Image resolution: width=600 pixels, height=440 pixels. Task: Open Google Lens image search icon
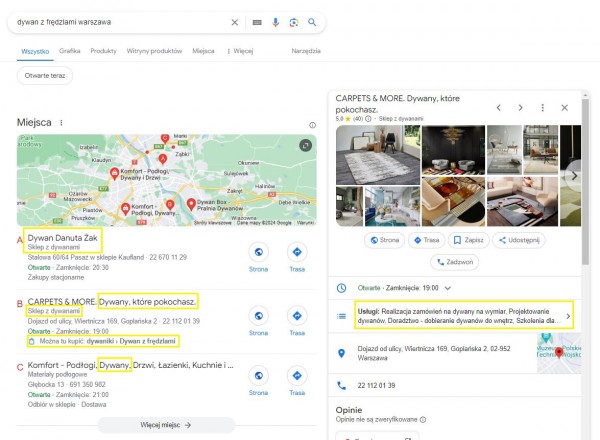click(294, 23)
